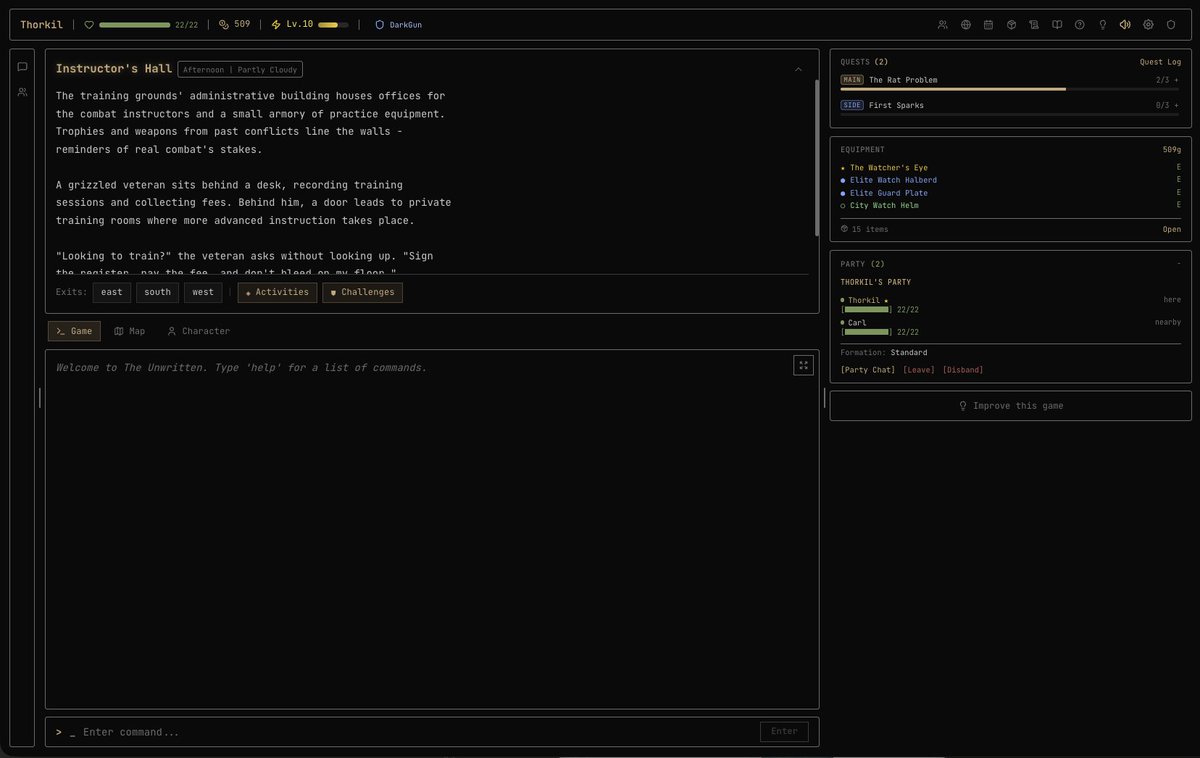The height and width of the screenshot is (758, 1200).
Task: Open the world globe icon
Action: 966,24
